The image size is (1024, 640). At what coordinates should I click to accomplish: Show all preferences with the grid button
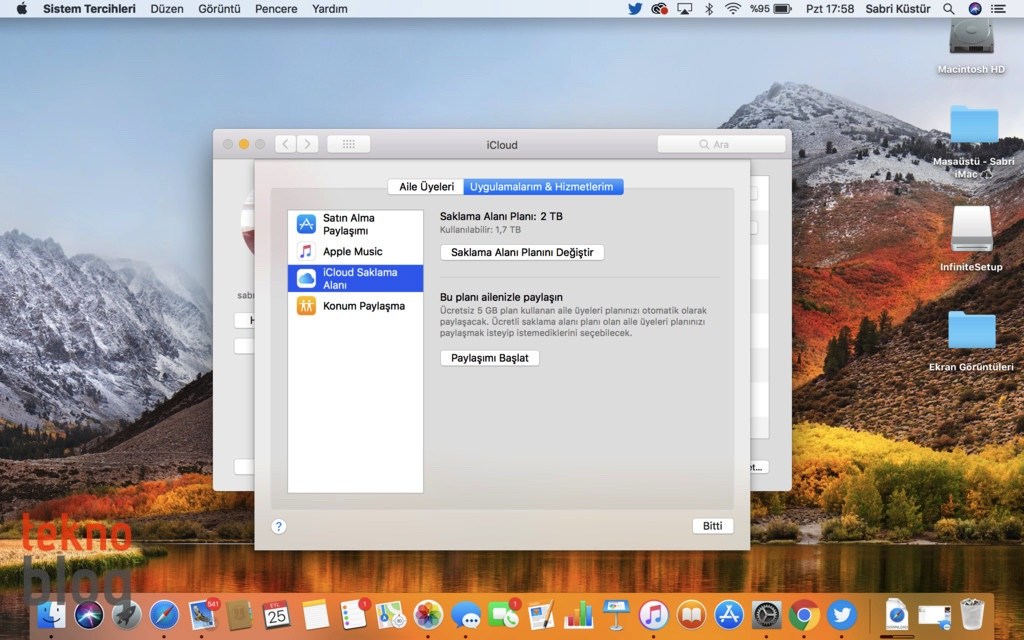point(349,144)
